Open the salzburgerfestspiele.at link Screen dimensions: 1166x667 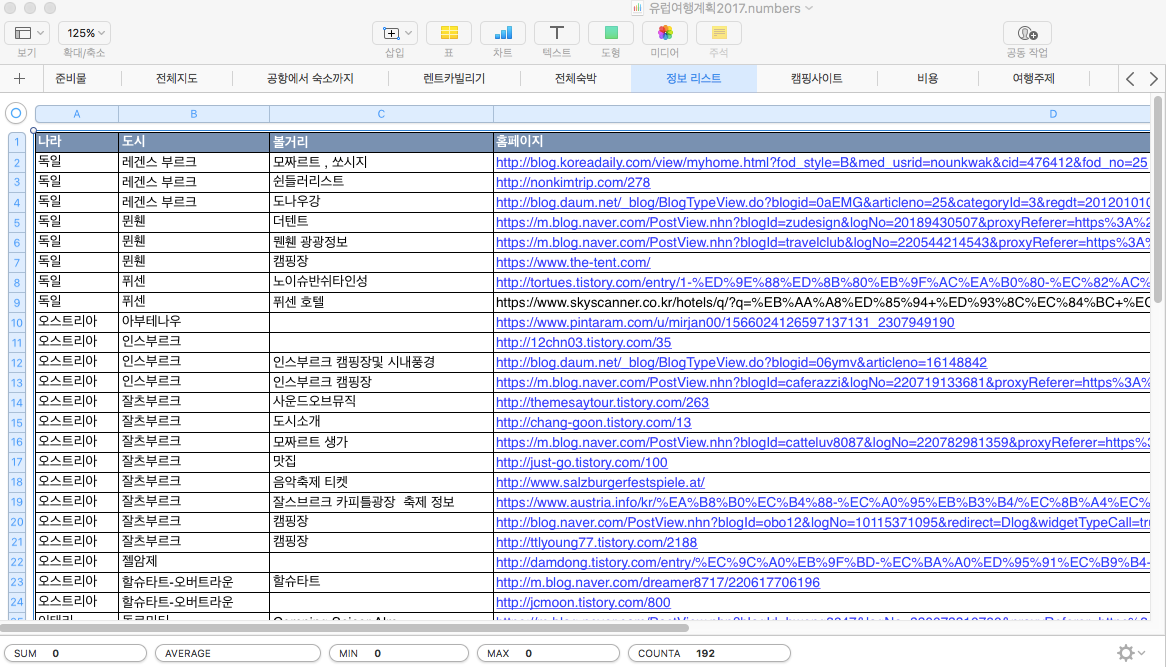click(600, 483)
